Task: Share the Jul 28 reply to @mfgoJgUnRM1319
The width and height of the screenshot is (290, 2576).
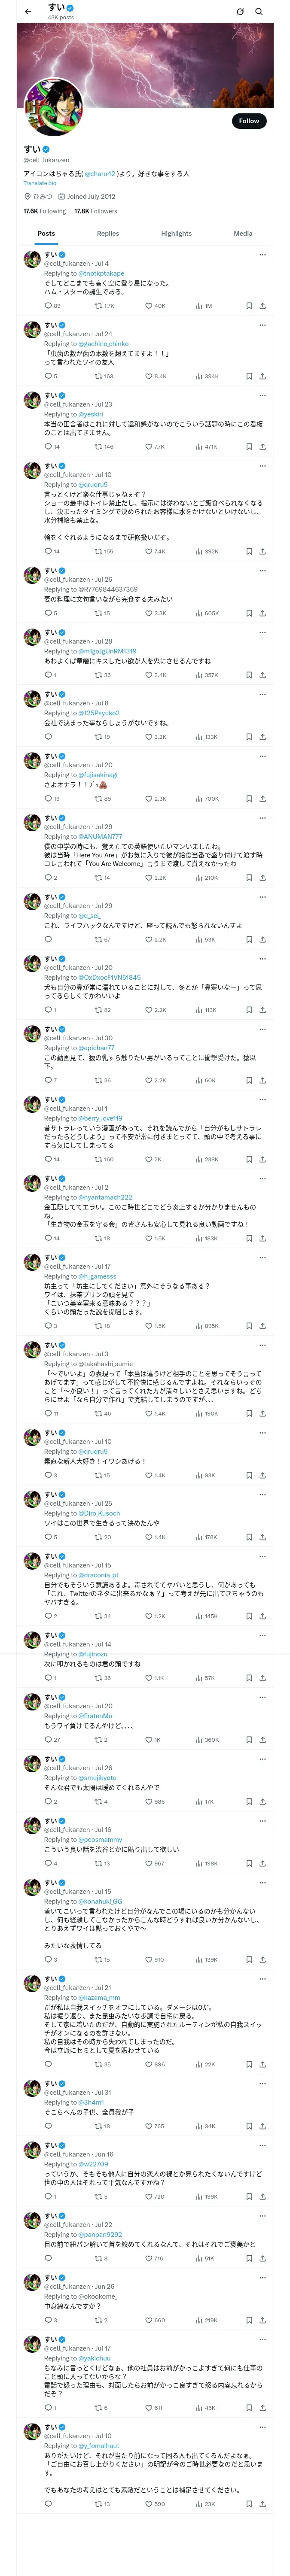Action: [x=262, y=675]
